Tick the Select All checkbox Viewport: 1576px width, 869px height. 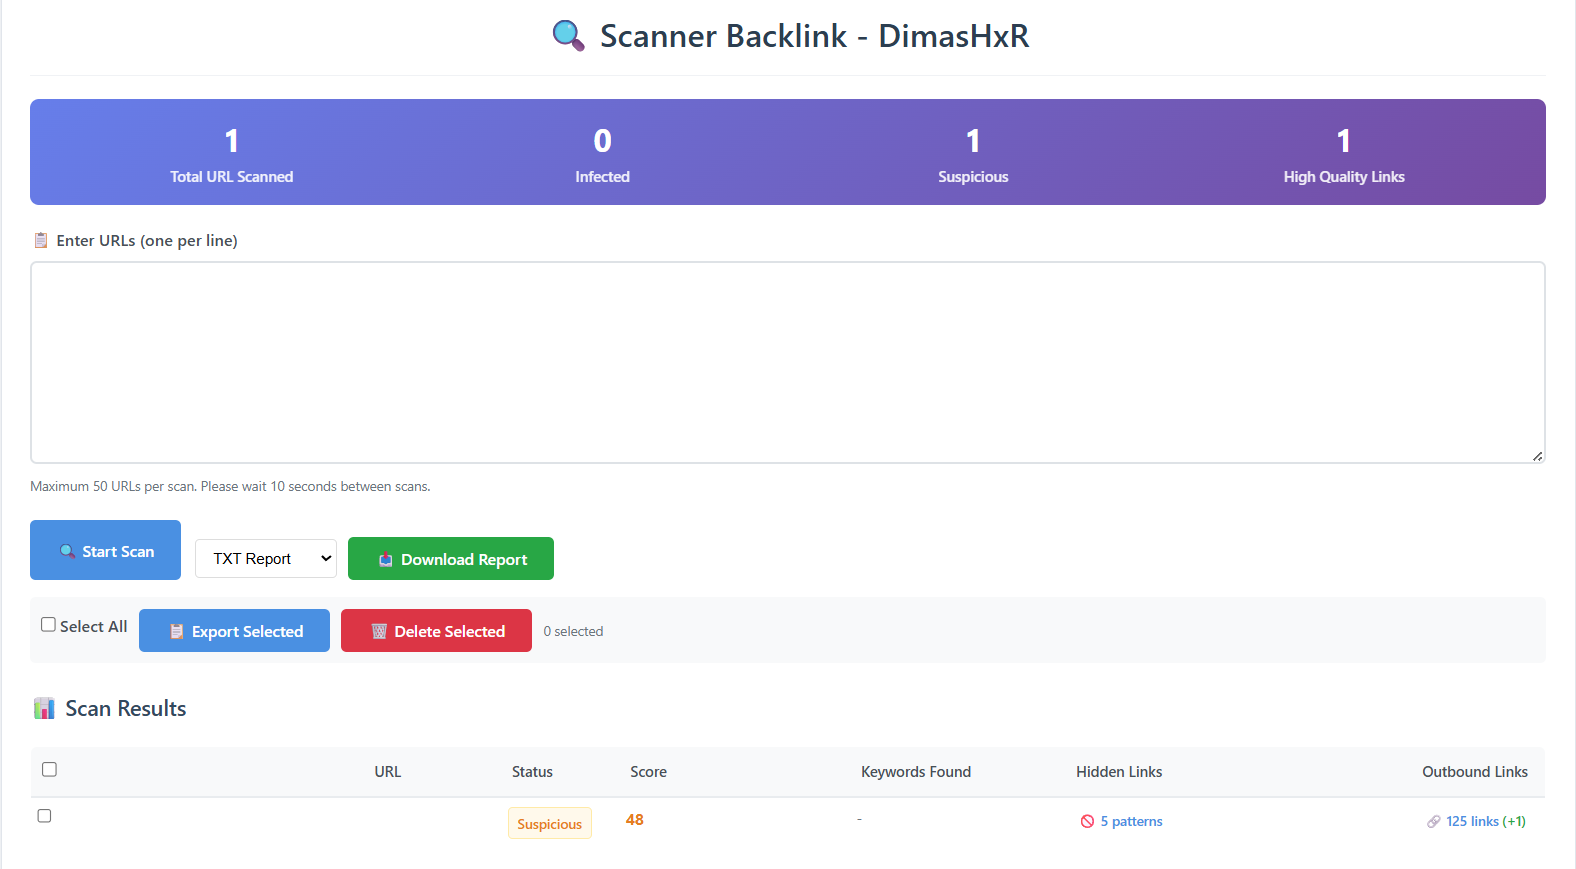point(48,624)
